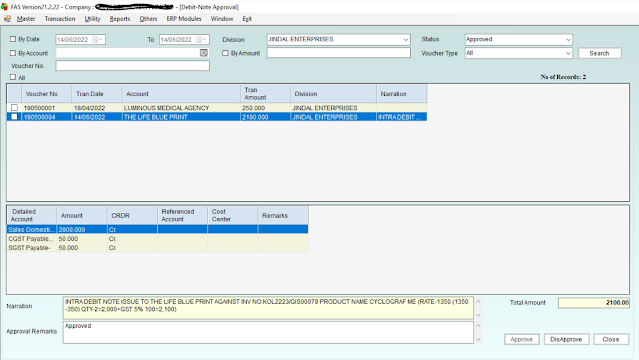This screenshot has height=360, width=639.
Task: Click the Exit menu item
Action: point(247,19)
